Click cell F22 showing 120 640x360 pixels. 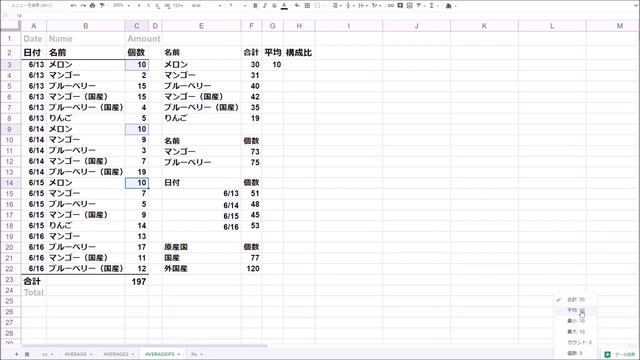[x=251, y=269]
